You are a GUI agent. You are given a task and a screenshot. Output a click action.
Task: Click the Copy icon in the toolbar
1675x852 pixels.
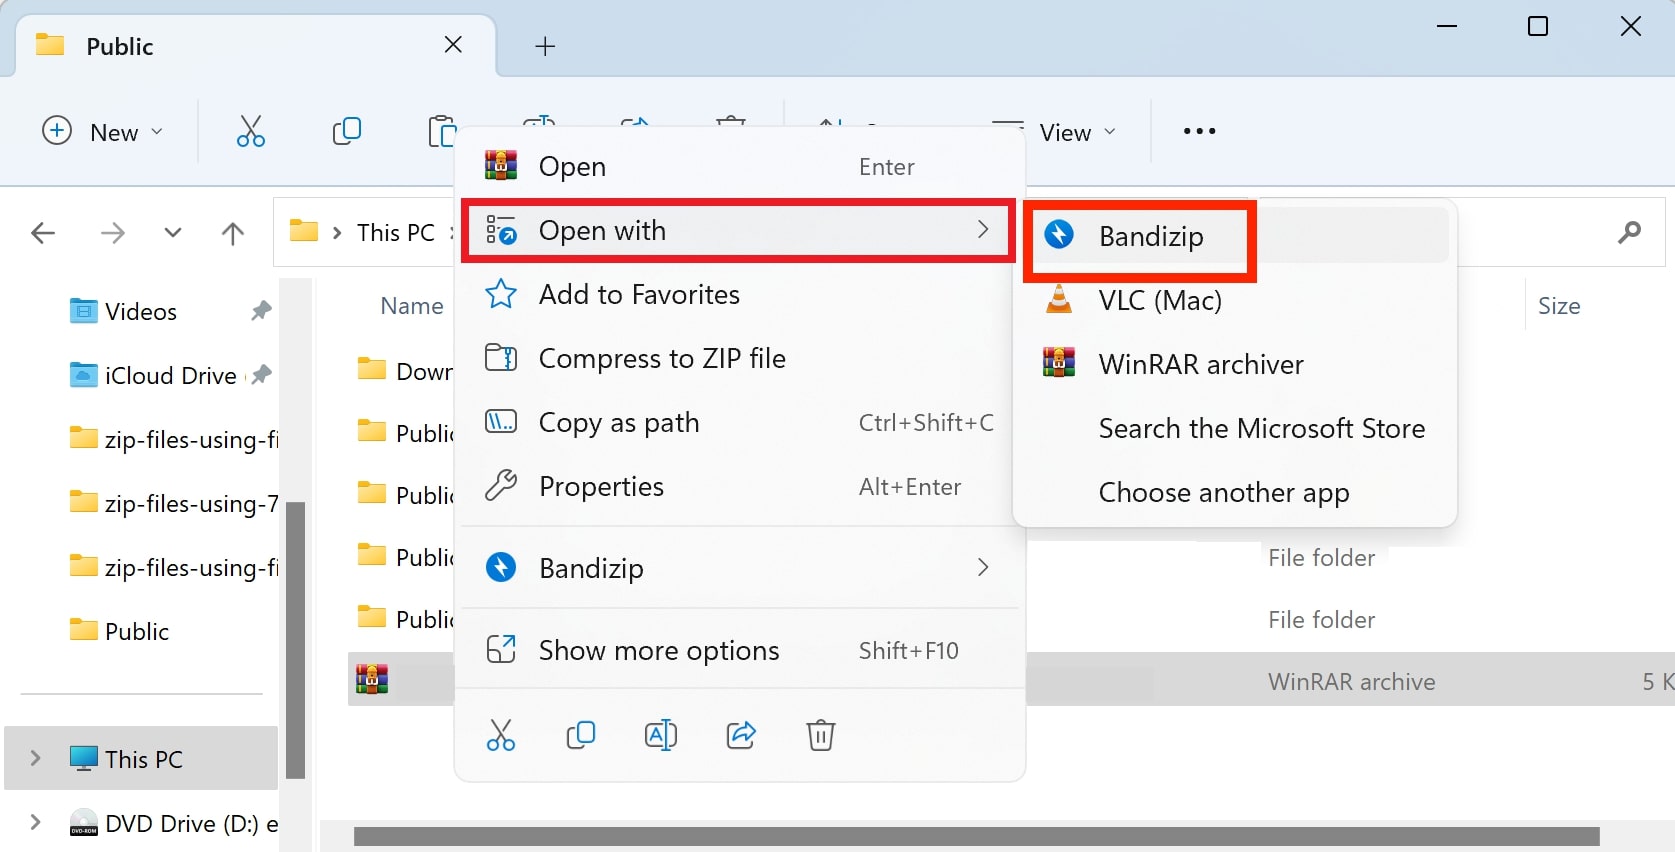[346, 131]
